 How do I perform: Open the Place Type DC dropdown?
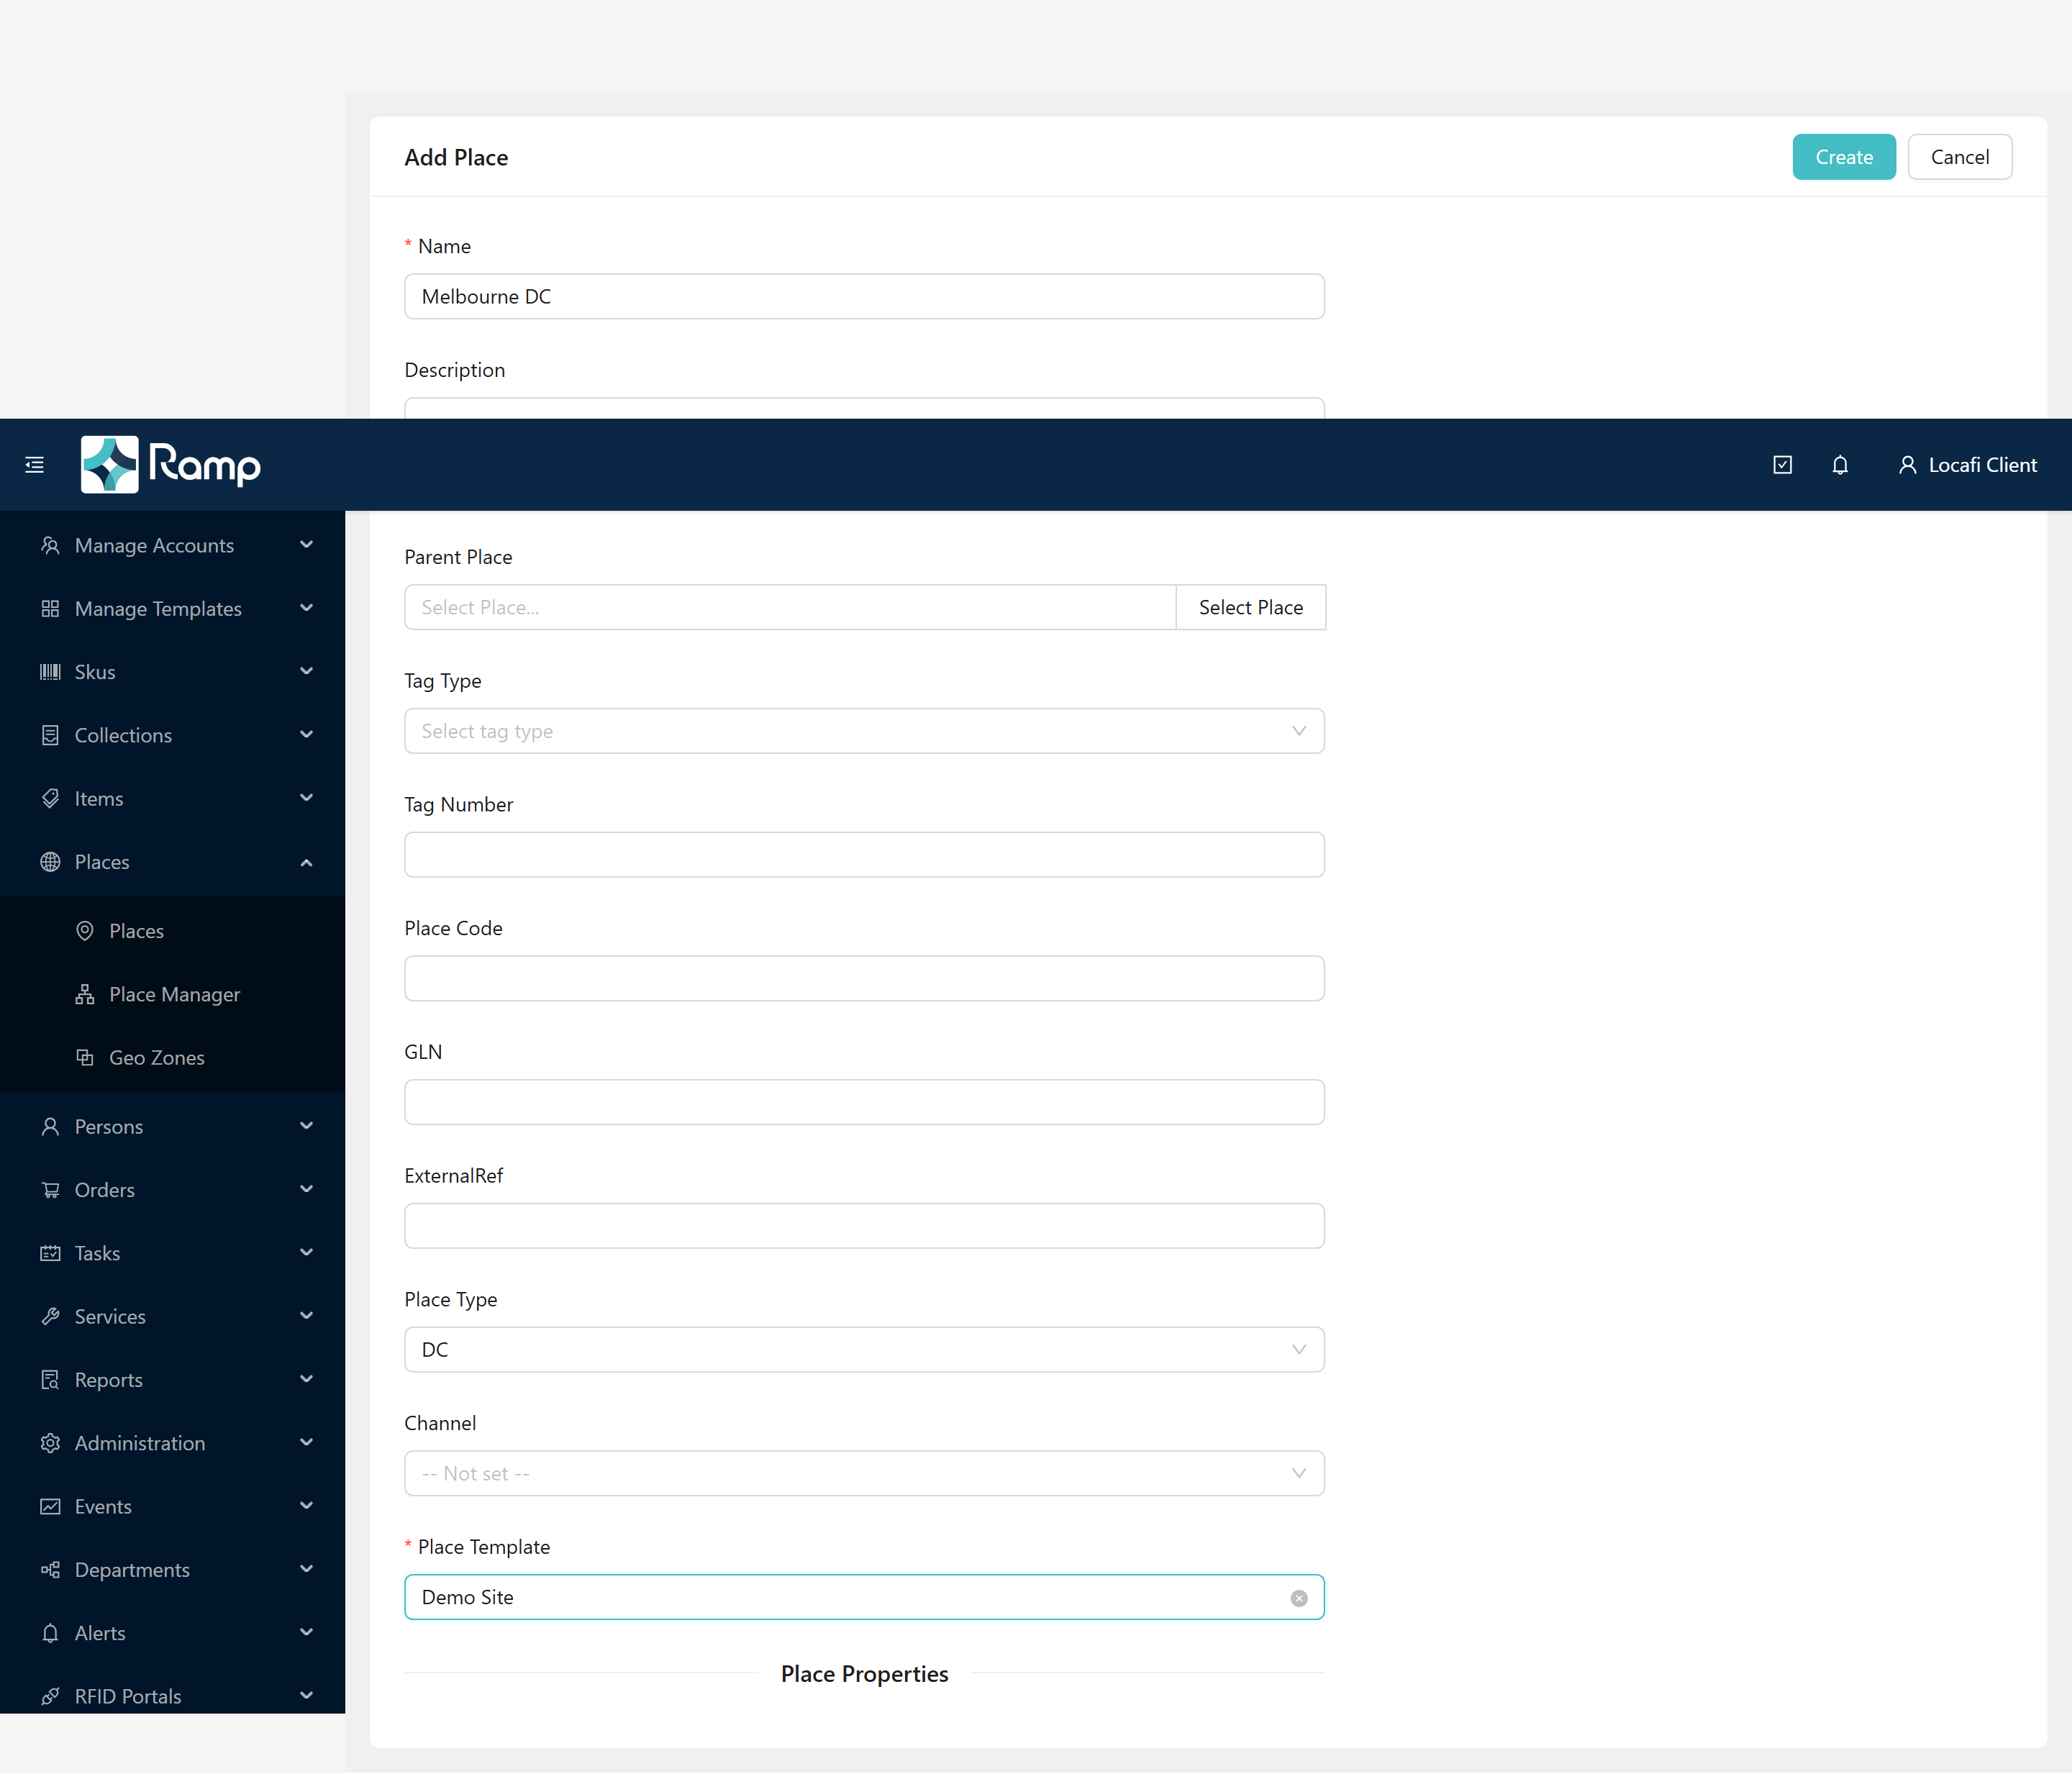click(864, 1350)
